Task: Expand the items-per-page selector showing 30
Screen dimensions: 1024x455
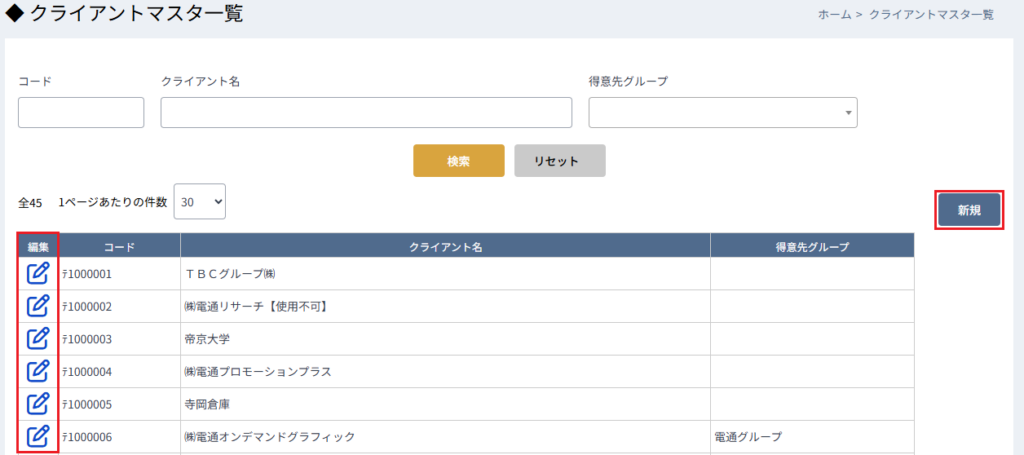Action: [200, 202]
